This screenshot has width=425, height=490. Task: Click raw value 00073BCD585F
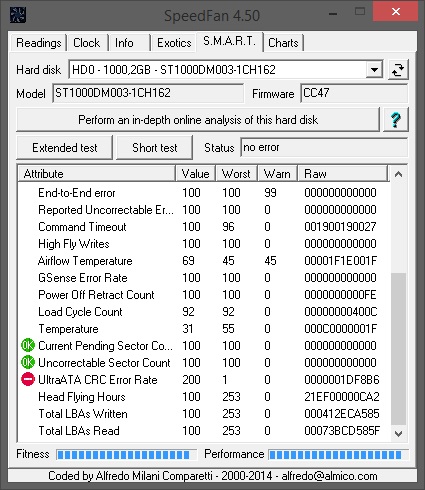coord(342,431)
